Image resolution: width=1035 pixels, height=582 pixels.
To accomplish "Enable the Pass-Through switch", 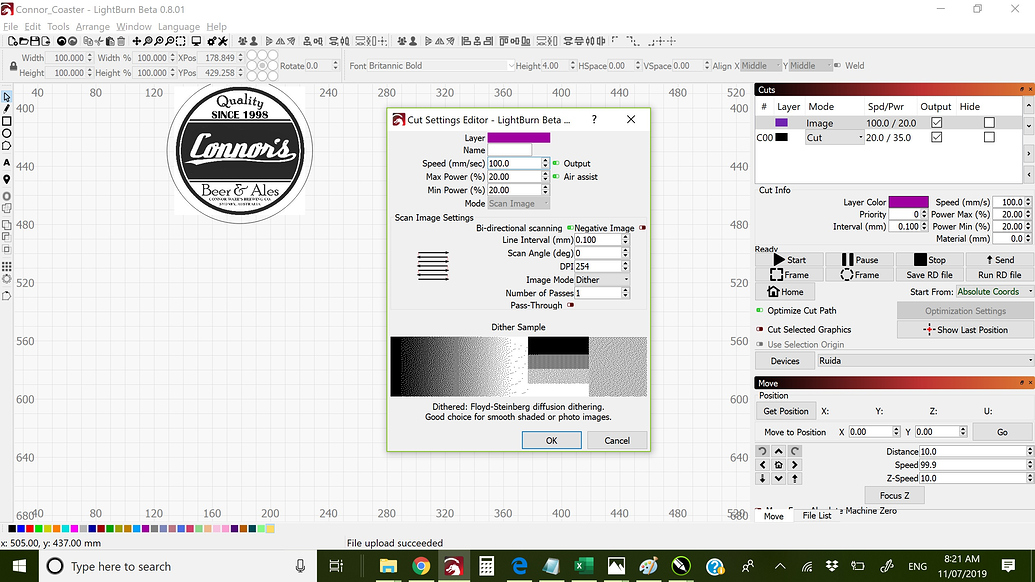I will click(x=570, y=306).
